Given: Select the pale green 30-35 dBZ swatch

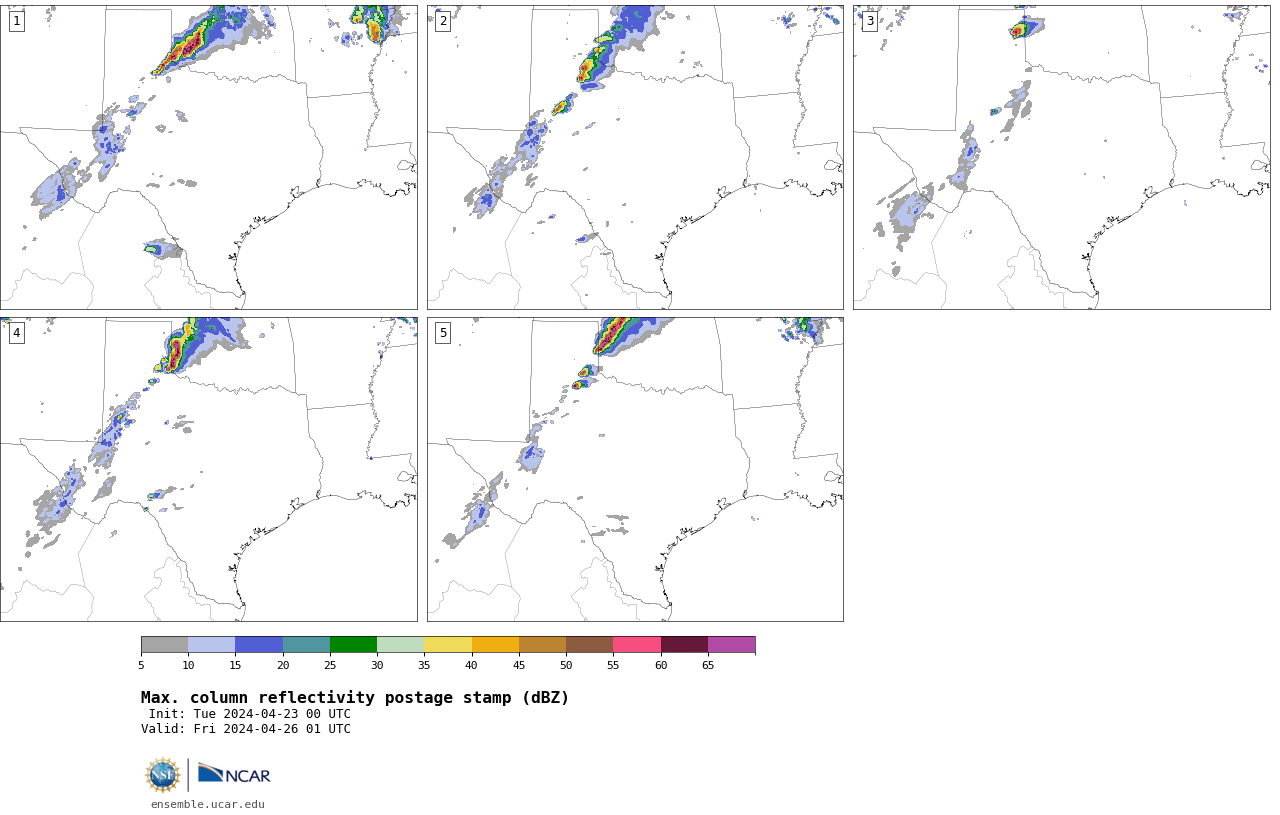Looking at the screenshot, I should click(x=401, y=645).
